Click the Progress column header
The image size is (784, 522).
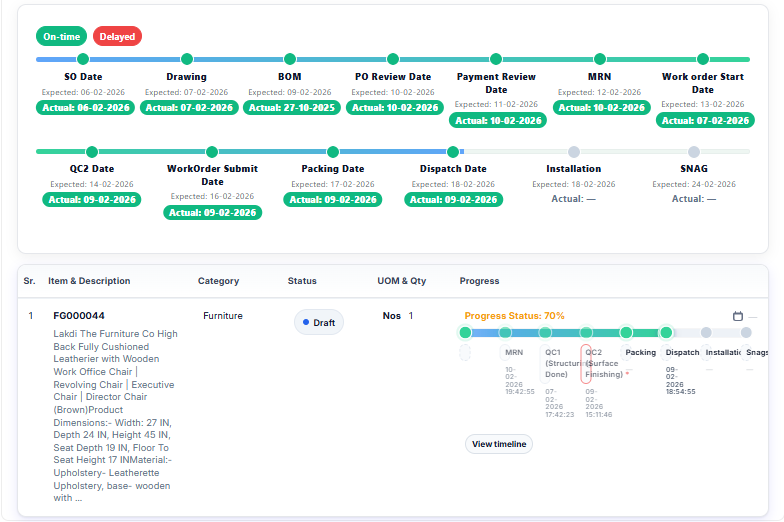point(479,281)
